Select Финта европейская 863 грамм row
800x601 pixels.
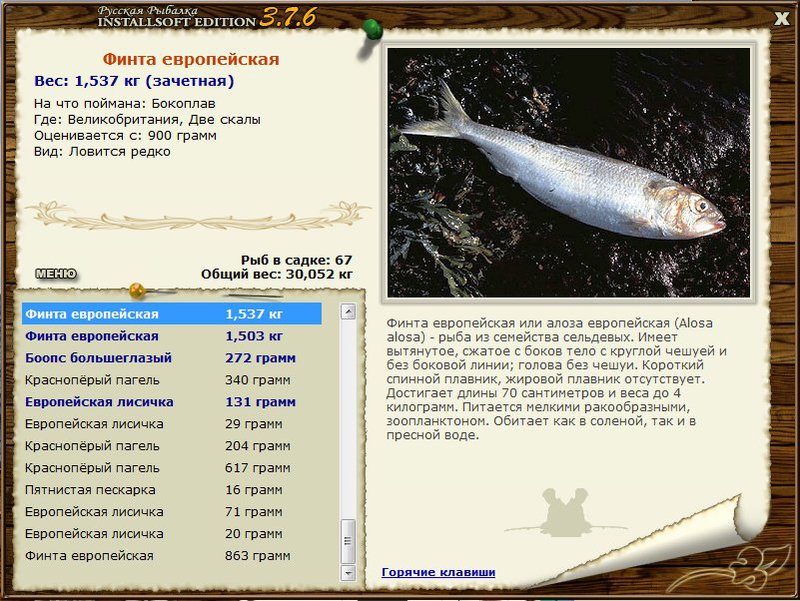point(172,555)
